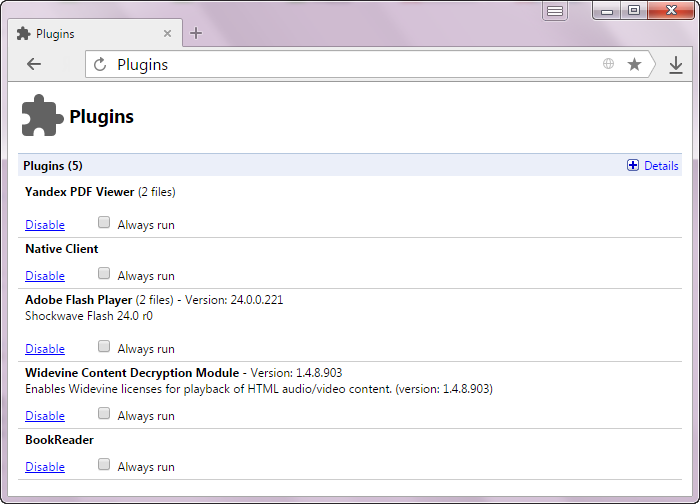Screen dimensions: 700x504
Task: Open downloads with the arrow icon
Action: pos(676,65)
